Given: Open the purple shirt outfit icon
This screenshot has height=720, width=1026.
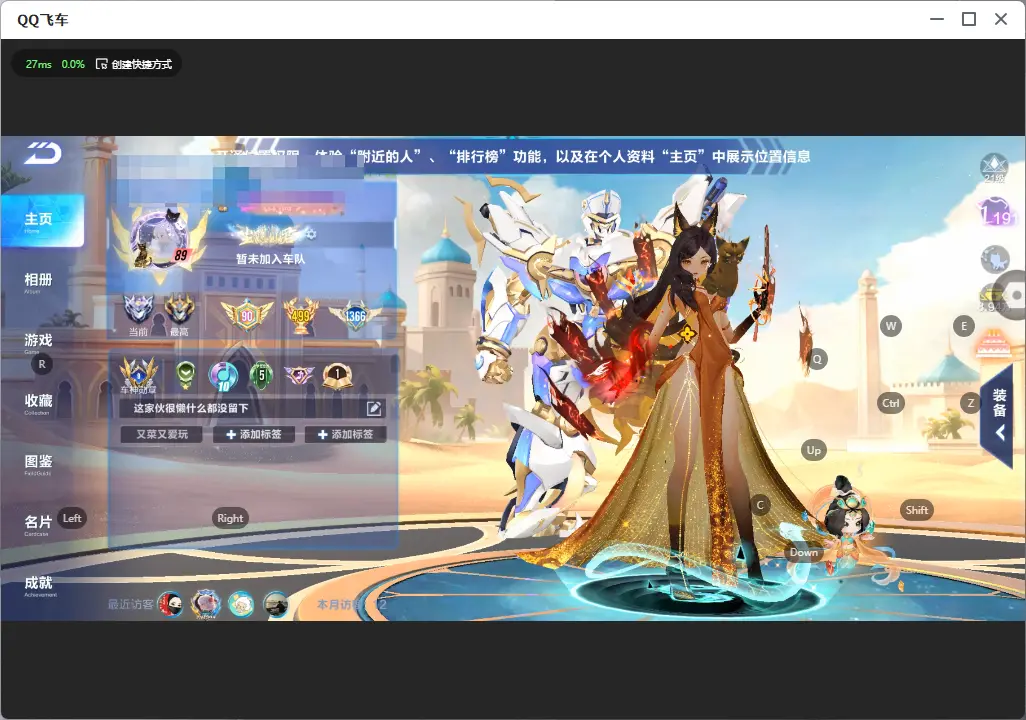Looking at the screenshot, I should pos(995,212).
